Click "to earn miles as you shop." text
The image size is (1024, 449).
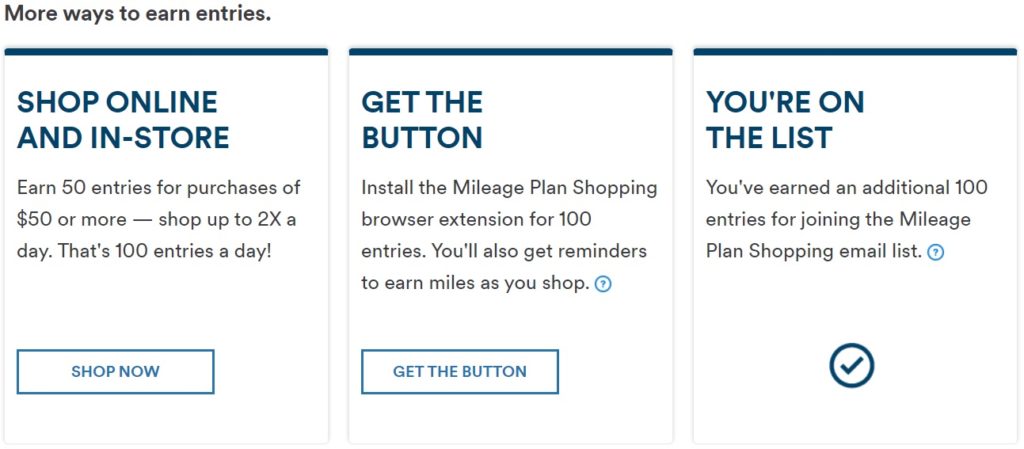(475, 283)
